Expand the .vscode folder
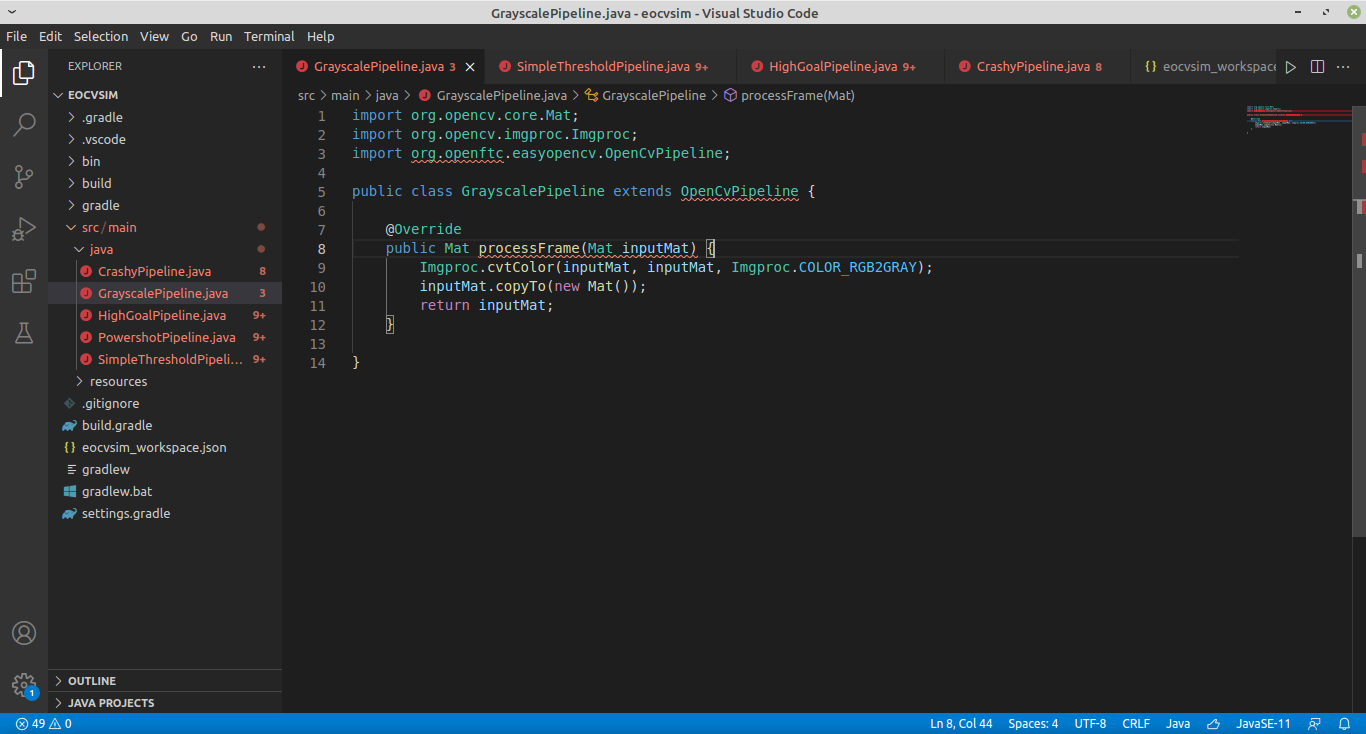 (x=71, y=139)
